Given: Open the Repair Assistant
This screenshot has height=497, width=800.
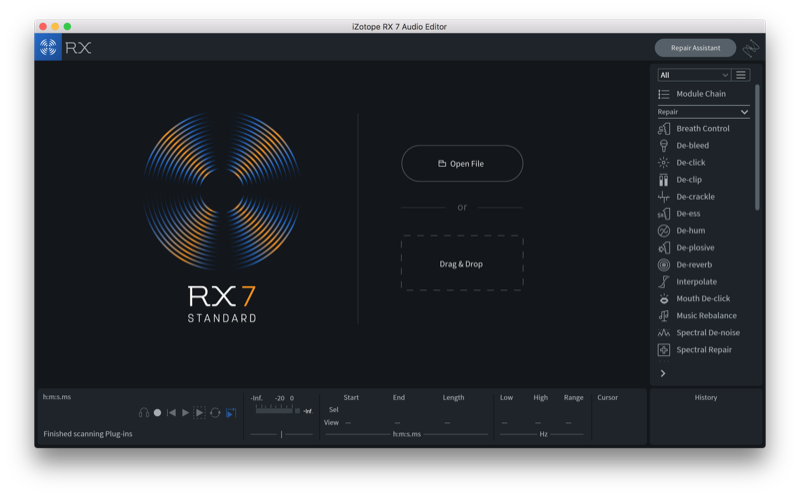Looking at the screenshot, I should 695,48.
